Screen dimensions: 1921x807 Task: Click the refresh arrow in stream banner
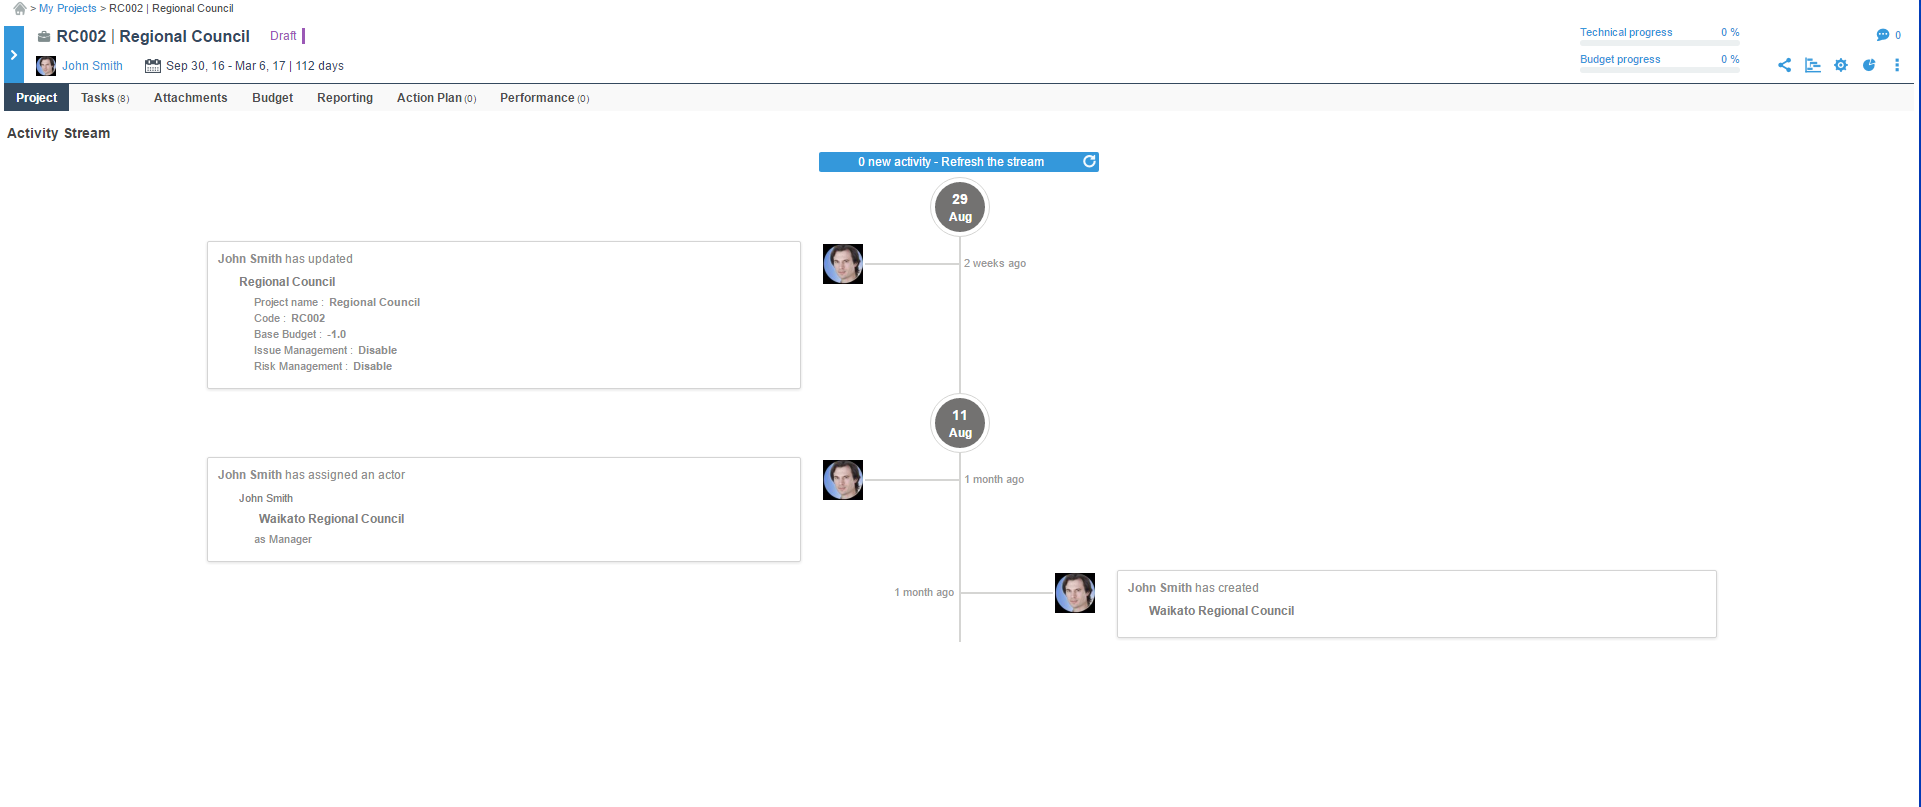point(1089,161)
